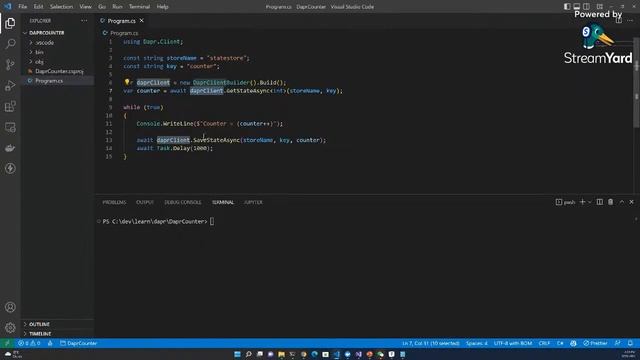
Task: Open the editor More Actions ellipsis
Action: (x=630, y=20)
